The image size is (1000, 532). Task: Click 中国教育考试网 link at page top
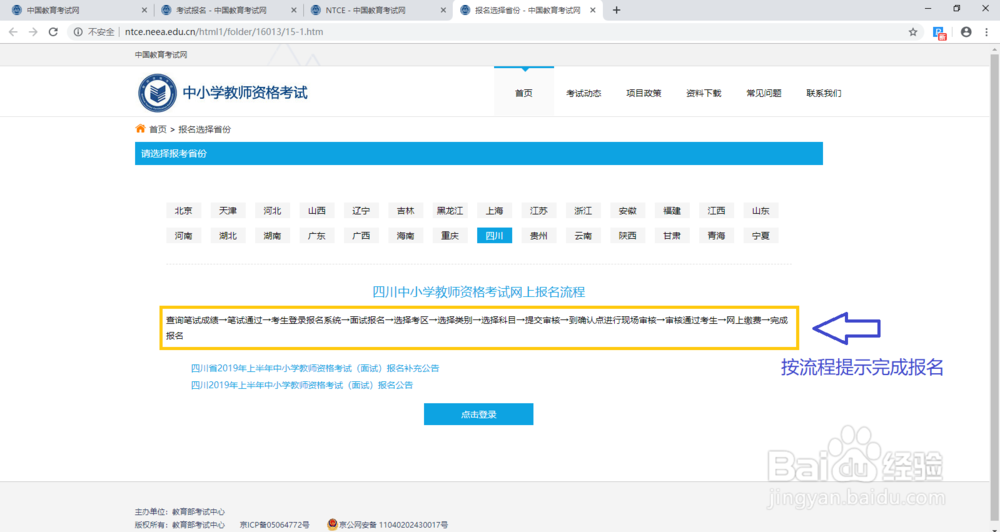point(161,55)
